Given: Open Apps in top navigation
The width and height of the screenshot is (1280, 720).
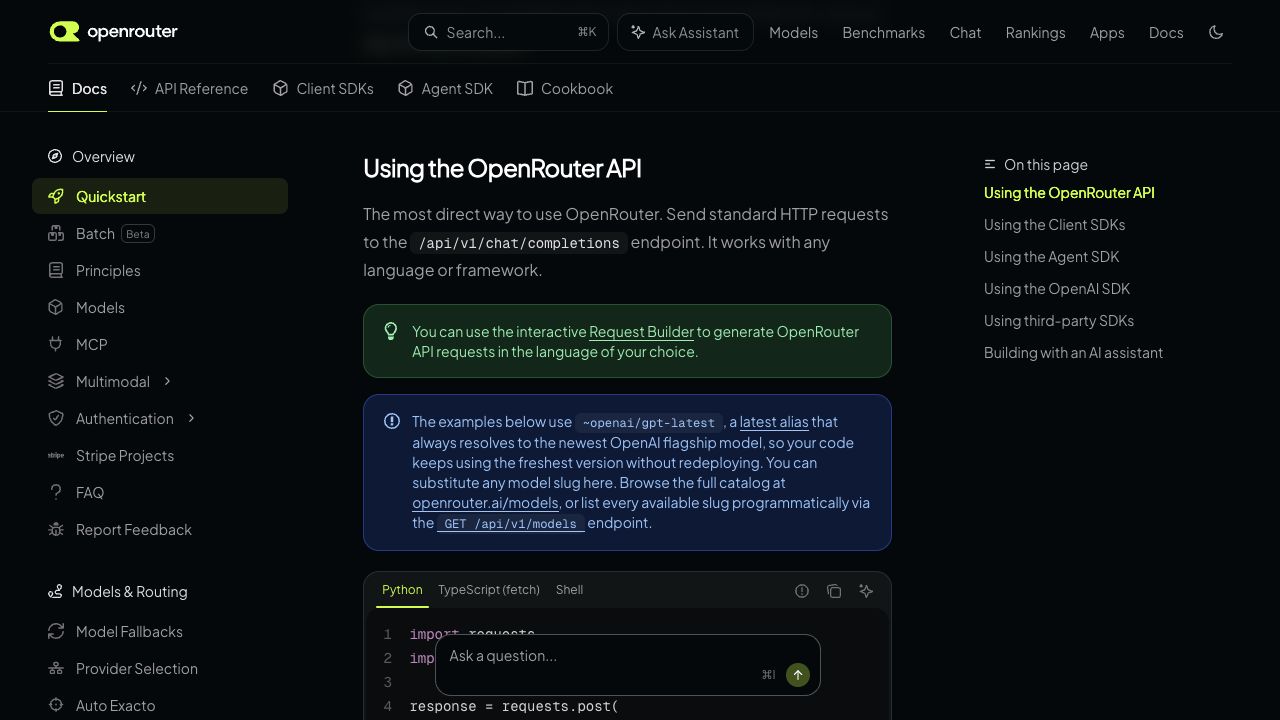Looking at the screenshot, I should pos(1107,33).
